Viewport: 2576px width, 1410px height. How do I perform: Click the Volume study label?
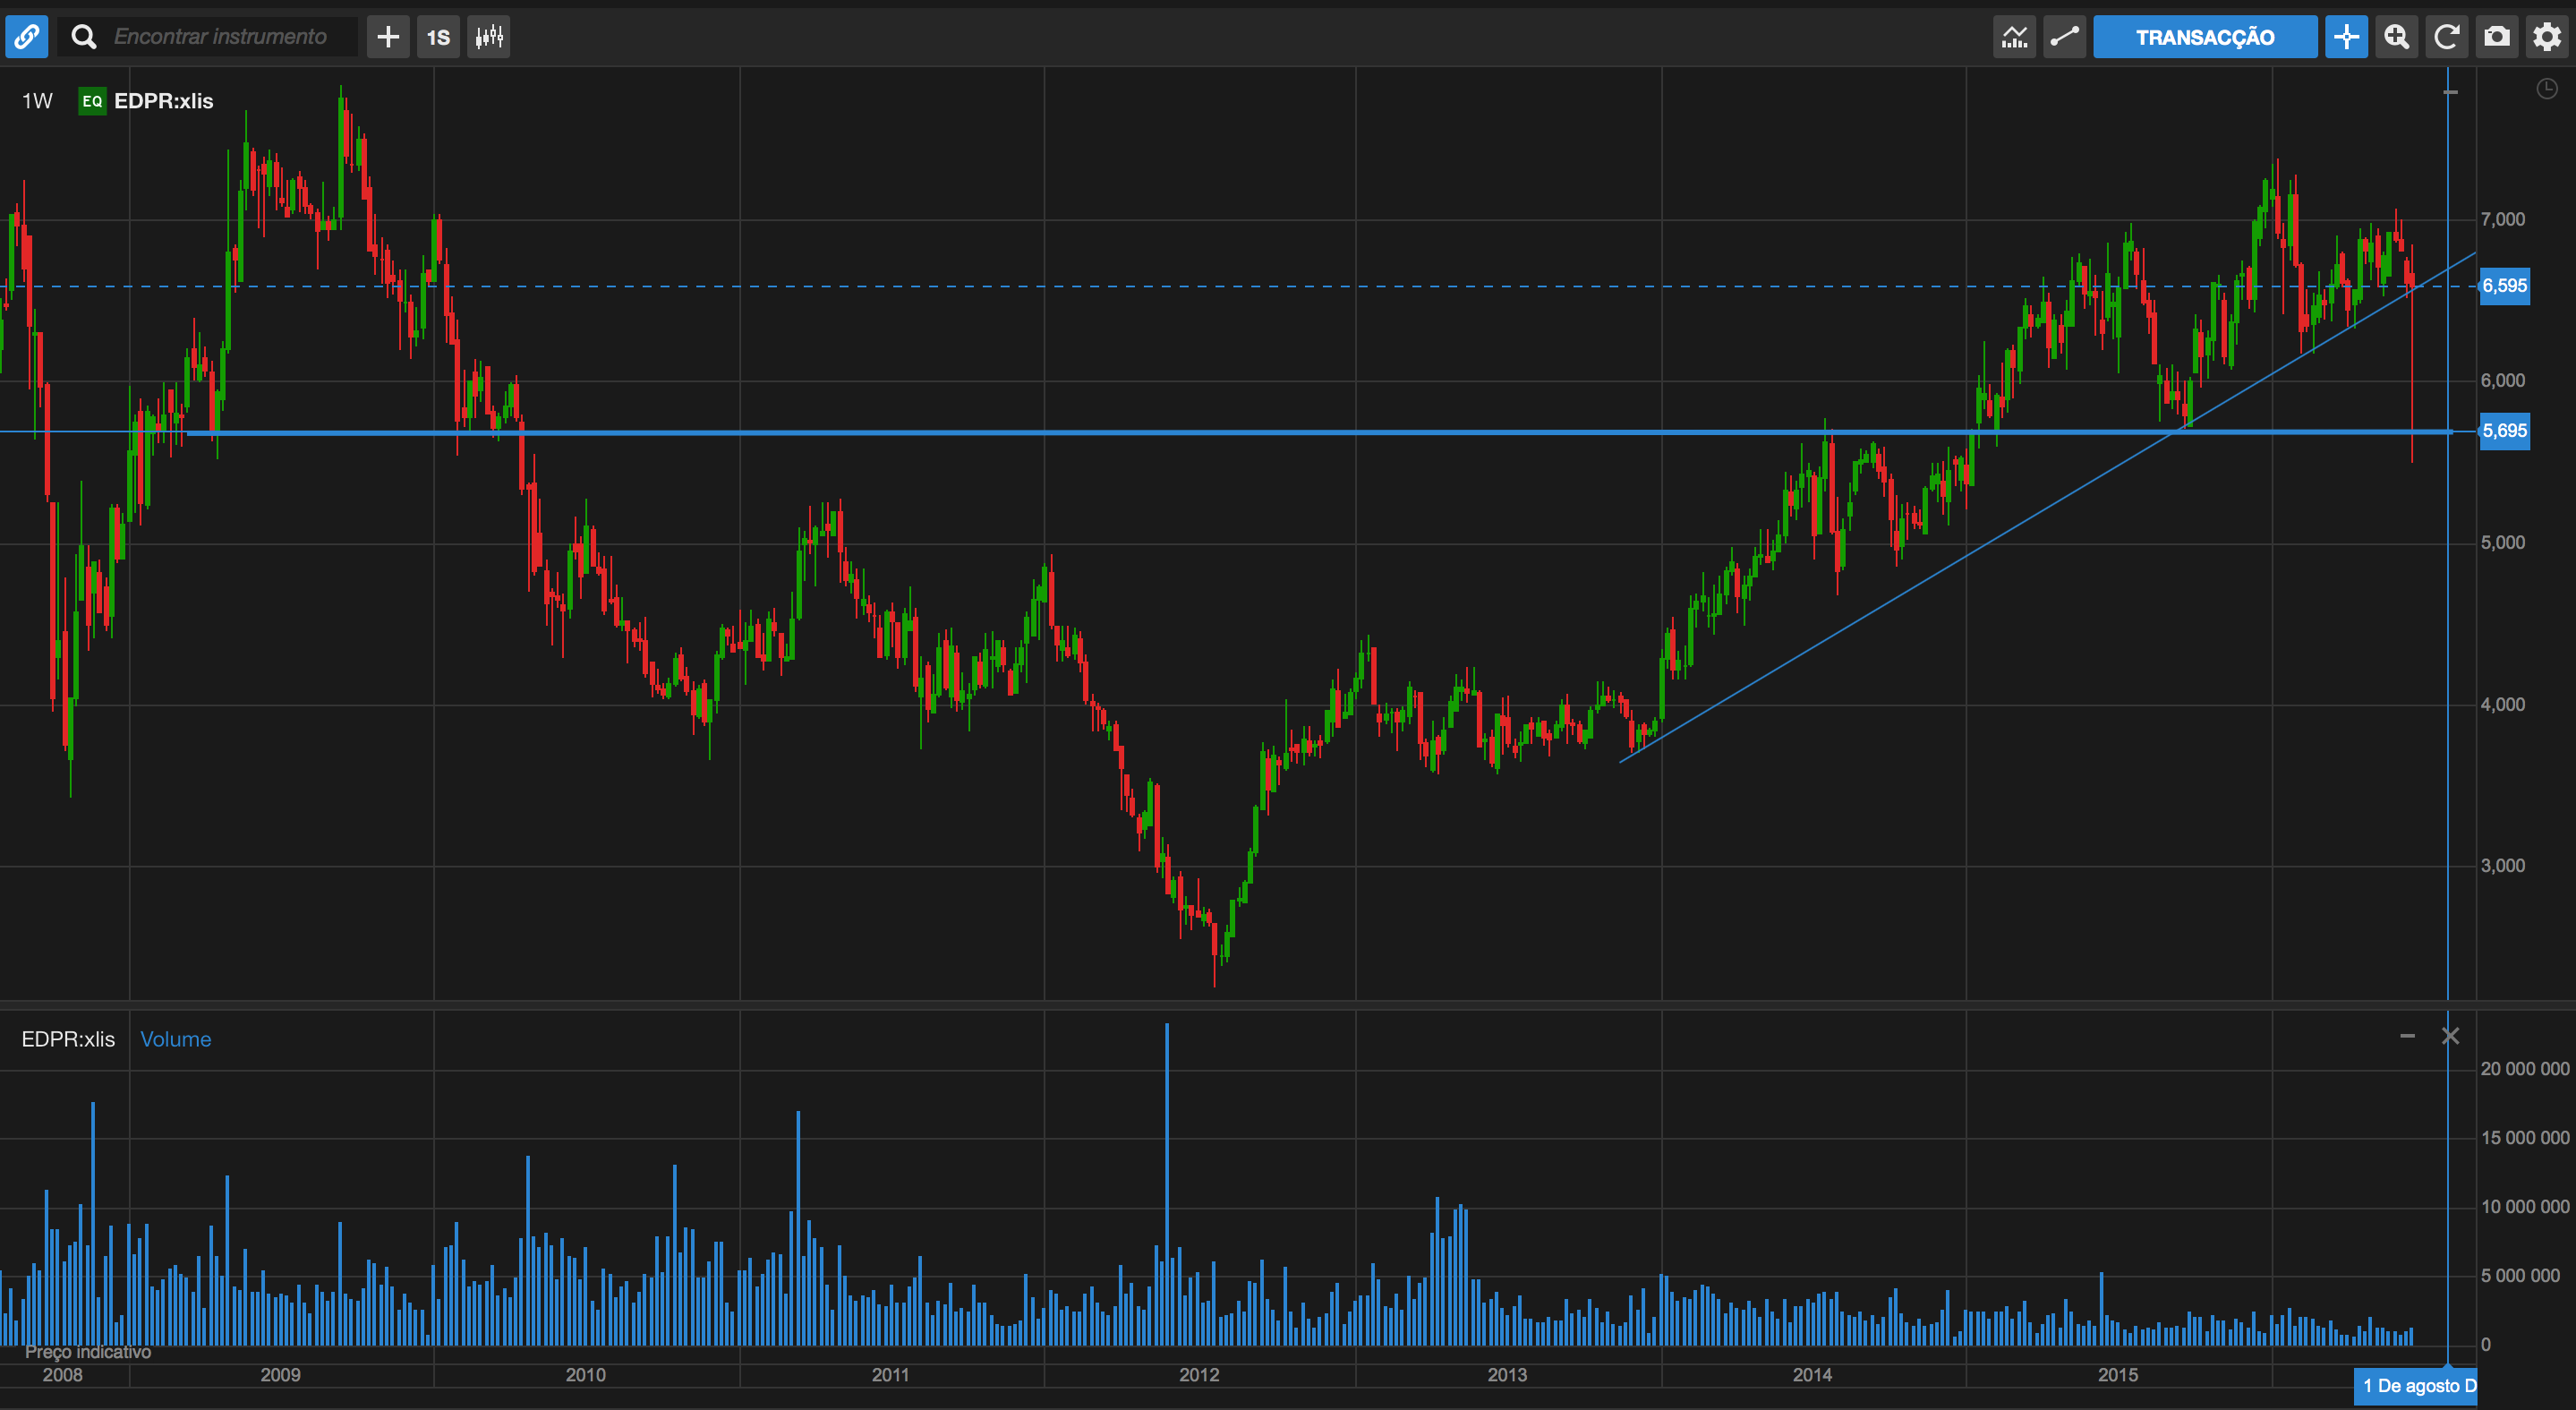tap(175, 1039)
